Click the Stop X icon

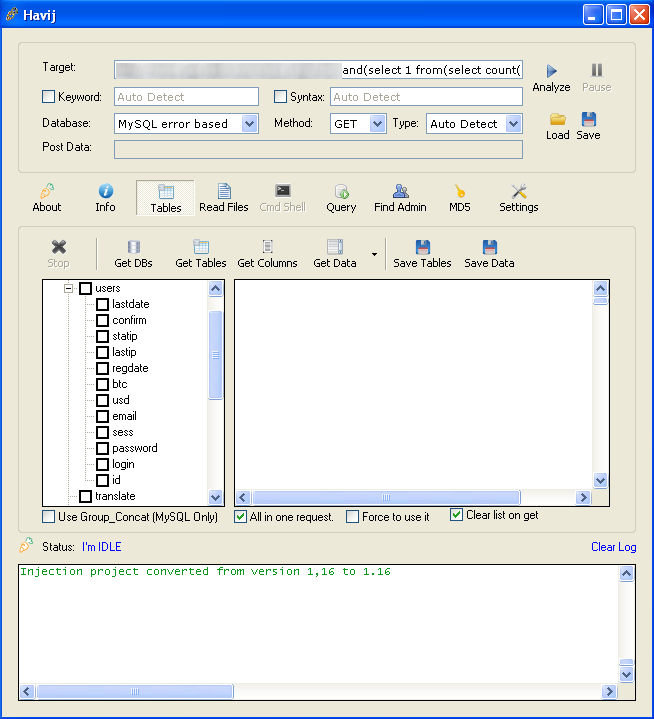point(59,247)
